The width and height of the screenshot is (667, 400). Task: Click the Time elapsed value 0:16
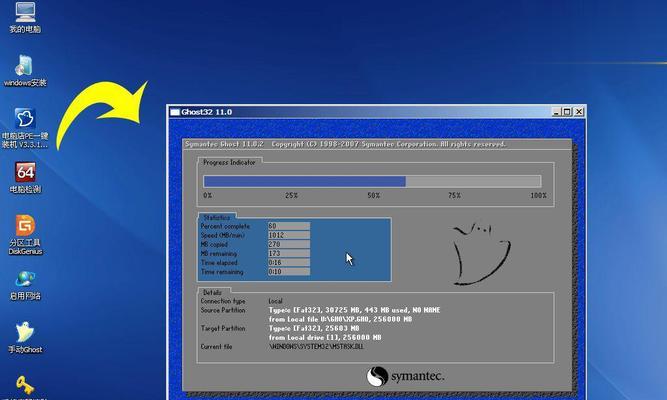click(289, 263)
